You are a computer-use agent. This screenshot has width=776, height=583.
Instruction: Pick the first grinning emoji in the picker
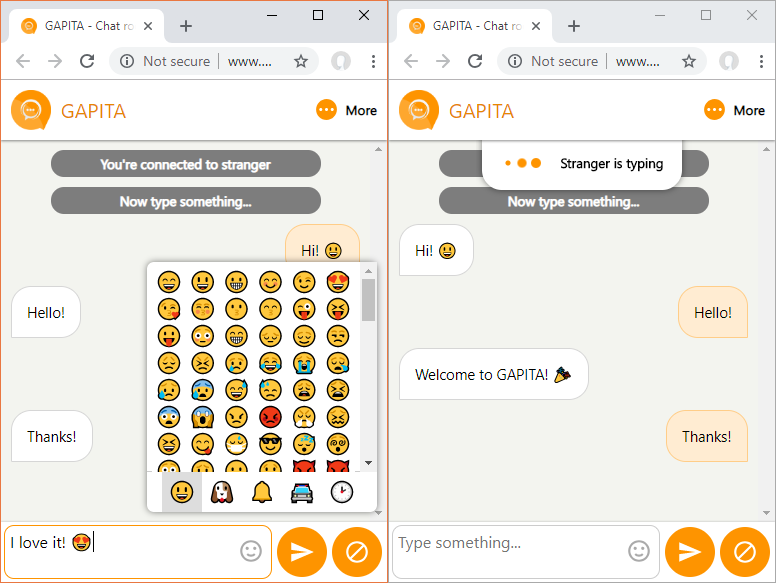click(x=169, y=282)
